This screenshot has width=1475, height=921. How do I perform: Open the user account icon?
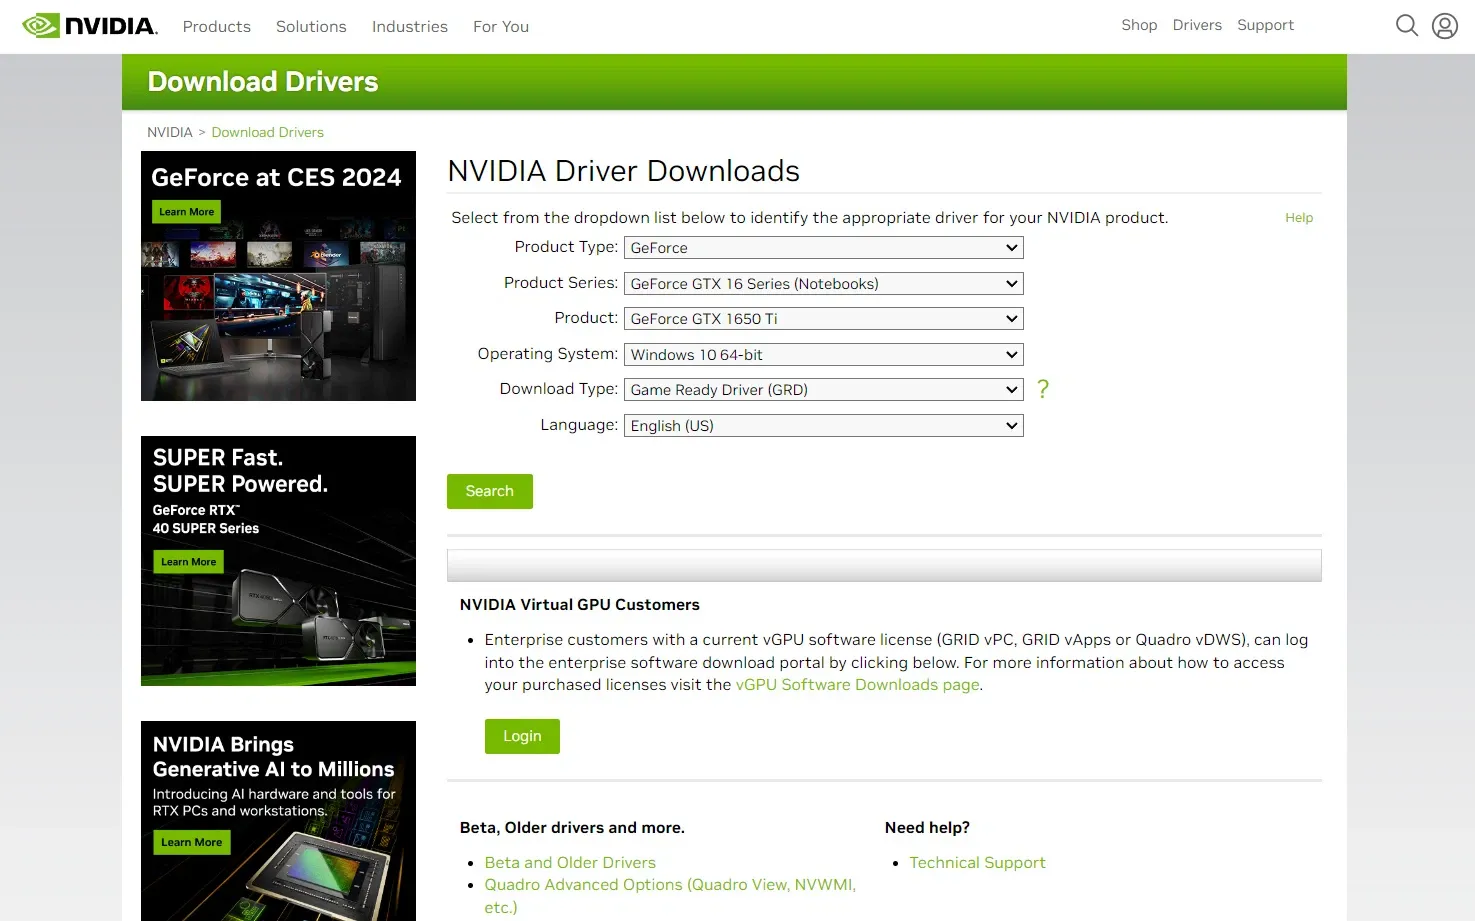[1444, 26]
